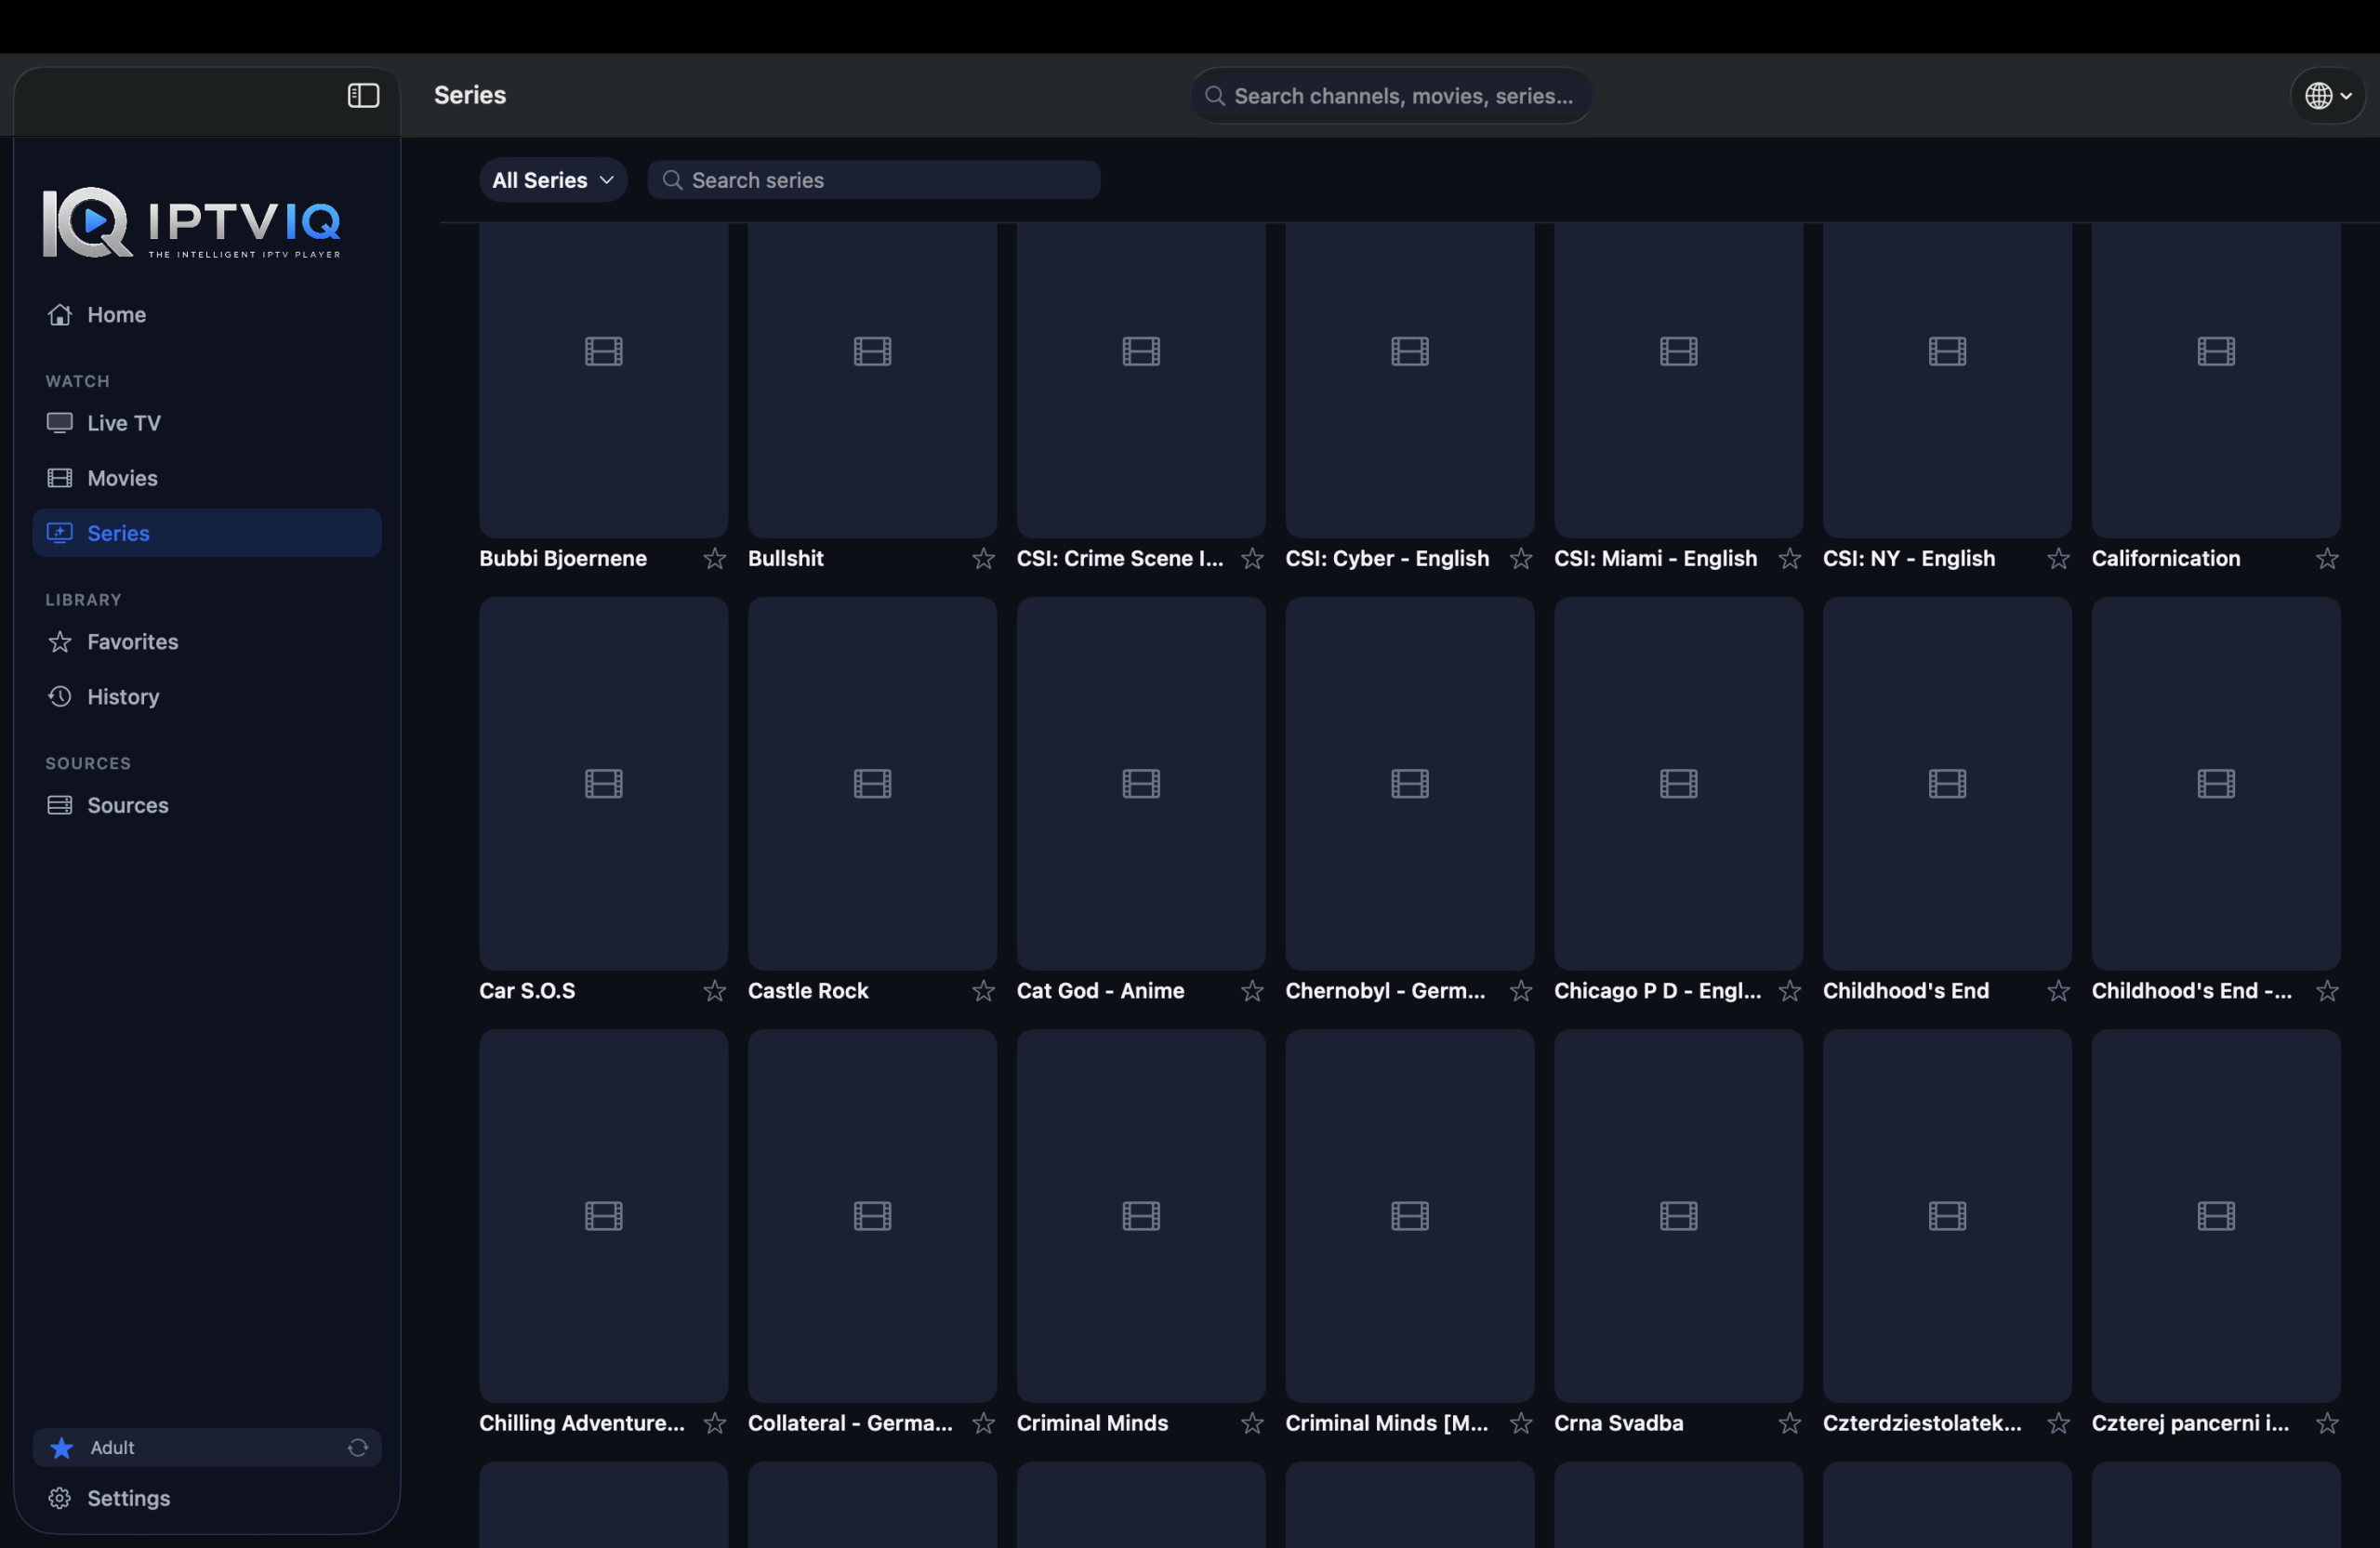Open Settings at sidebar bottom
The width and height of the screenshot is (2380, 1548).
pos(207,1498)
